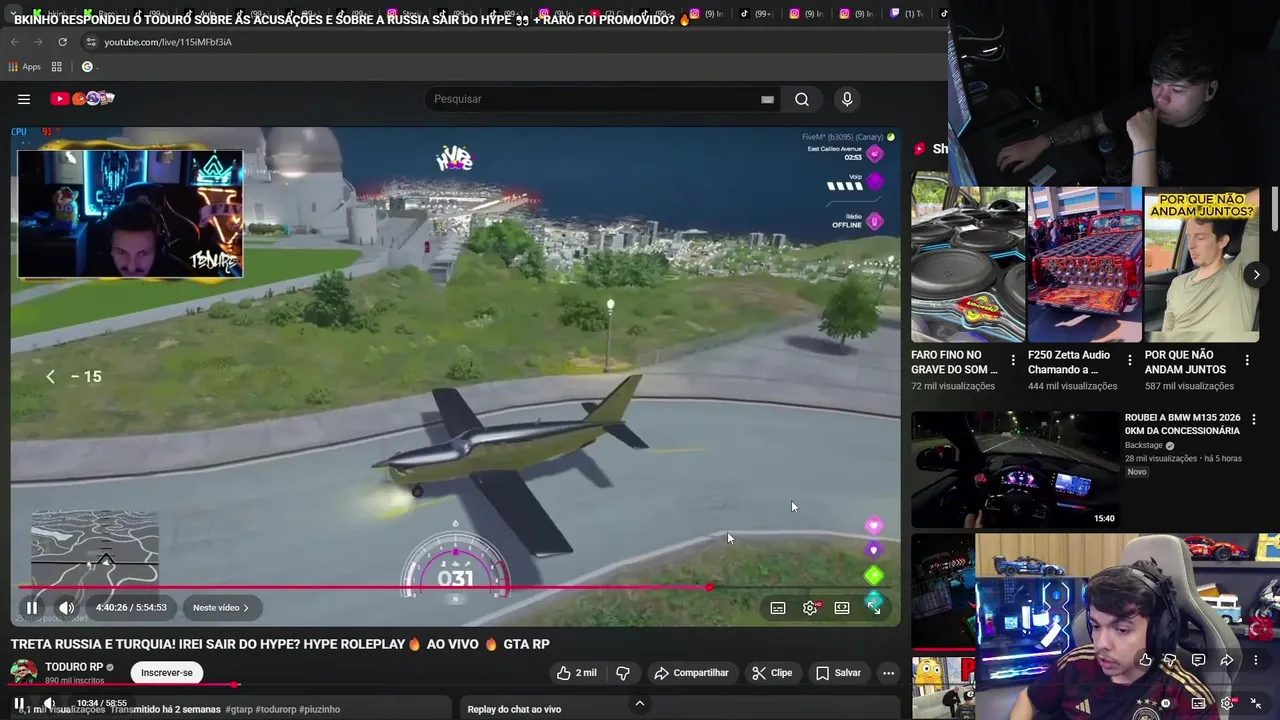Image resolution: width=1280 pixels, height=720 pixels.
Task: Dislike the TODURO RP video
Action: (623, 673)
